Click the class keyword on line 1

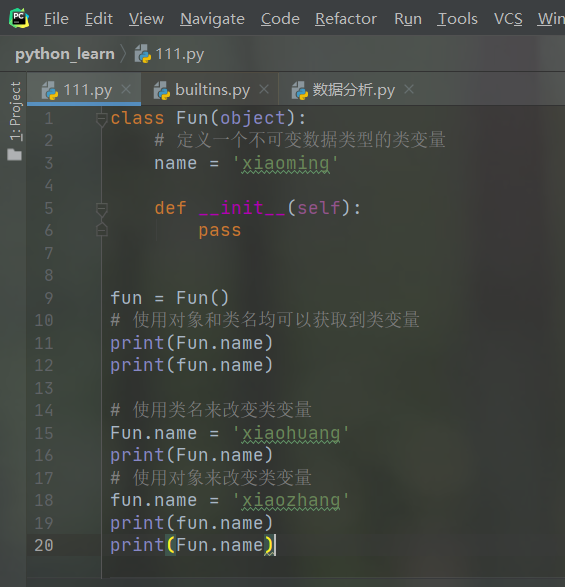pyautogui.click(x=137, y=118)
